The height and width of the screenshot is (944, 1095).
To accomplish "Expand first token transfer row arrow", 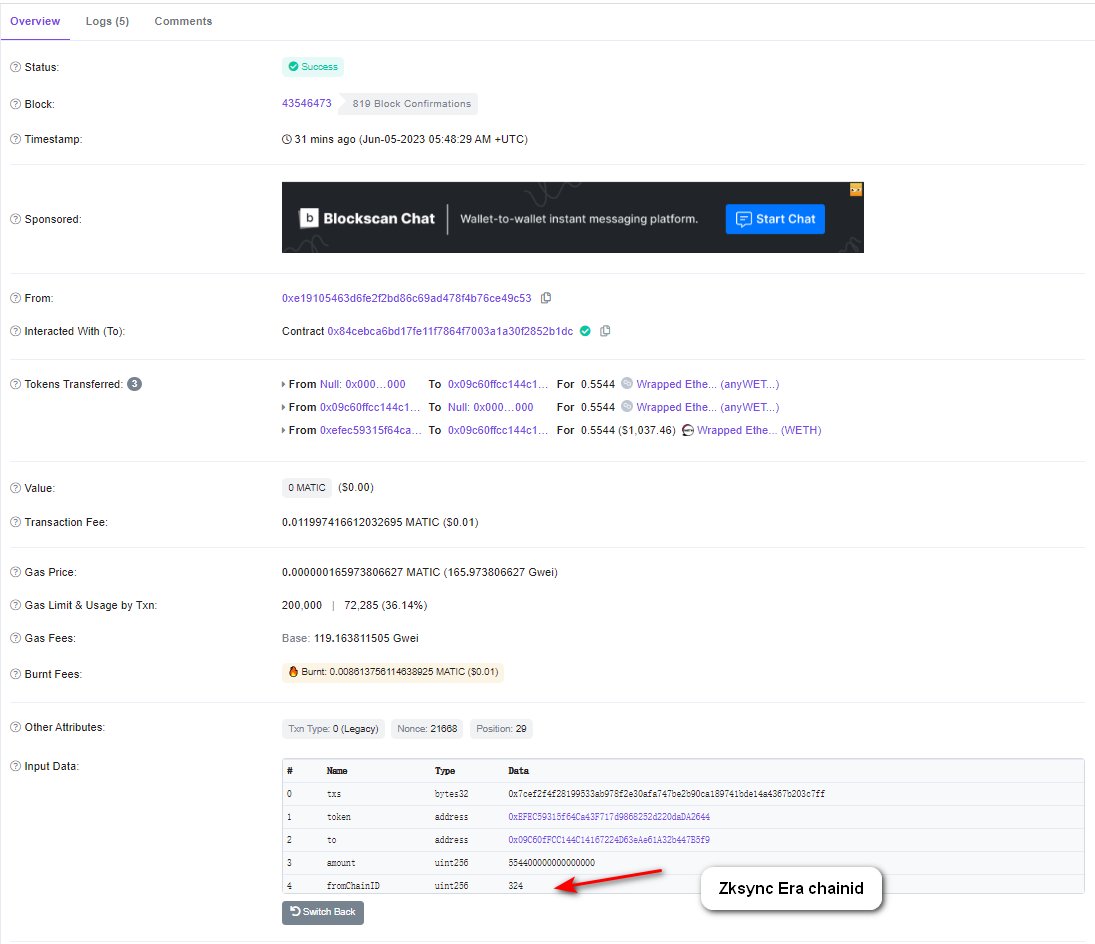I will point(284,384).
